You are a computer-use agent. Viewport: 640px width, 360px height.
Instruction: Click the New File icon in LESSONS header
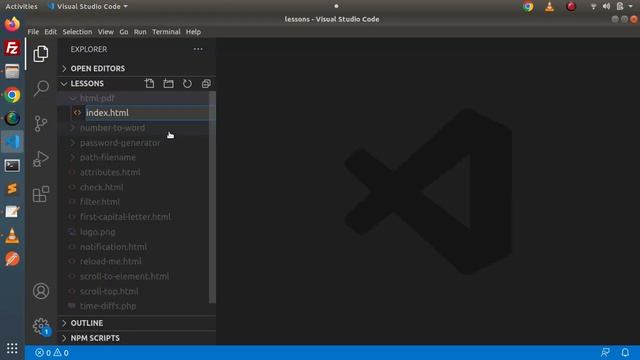point(149,84)
